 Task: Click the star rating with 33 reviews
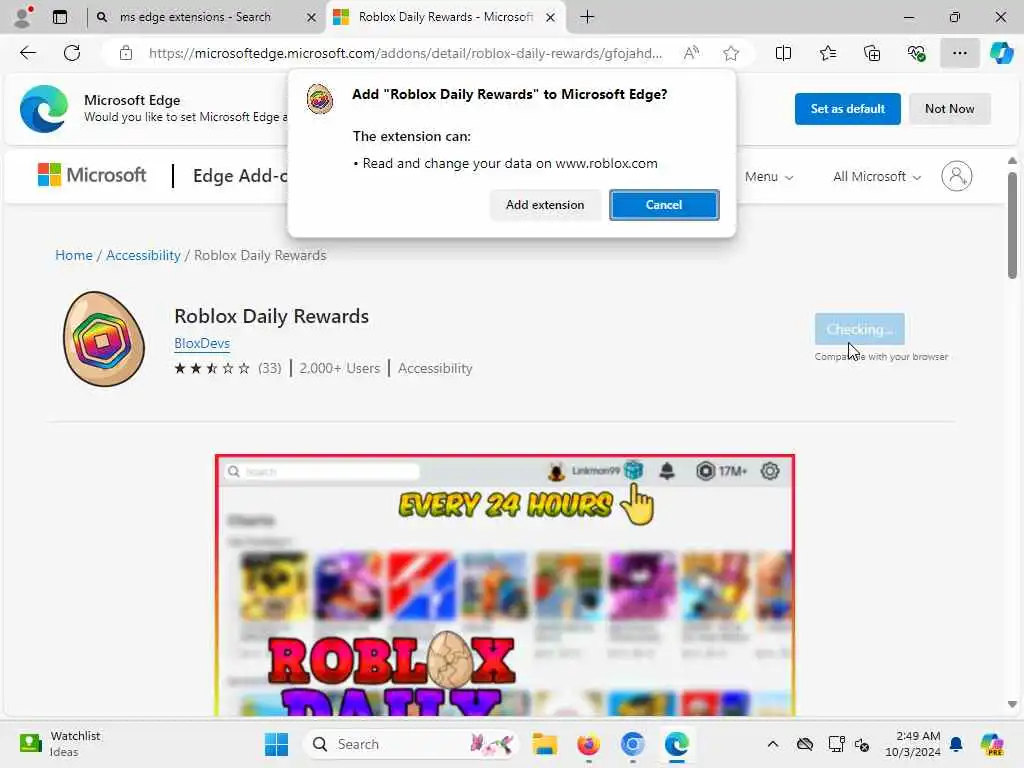point(227,368)
